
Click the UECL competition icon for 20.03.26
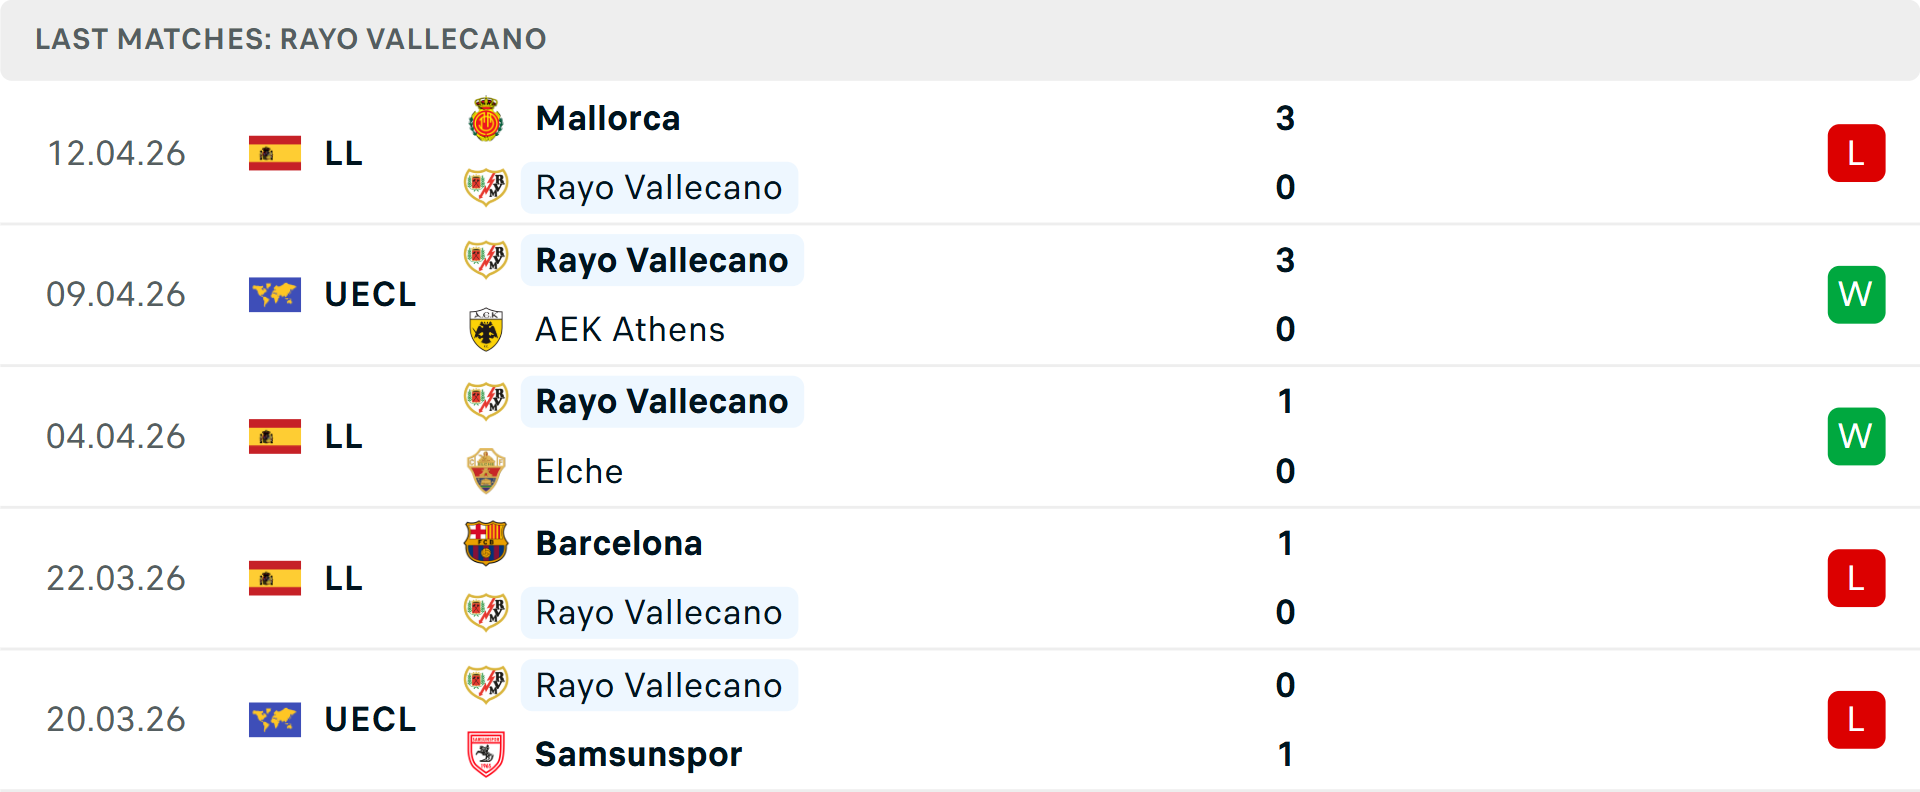(x=275, y=719)
